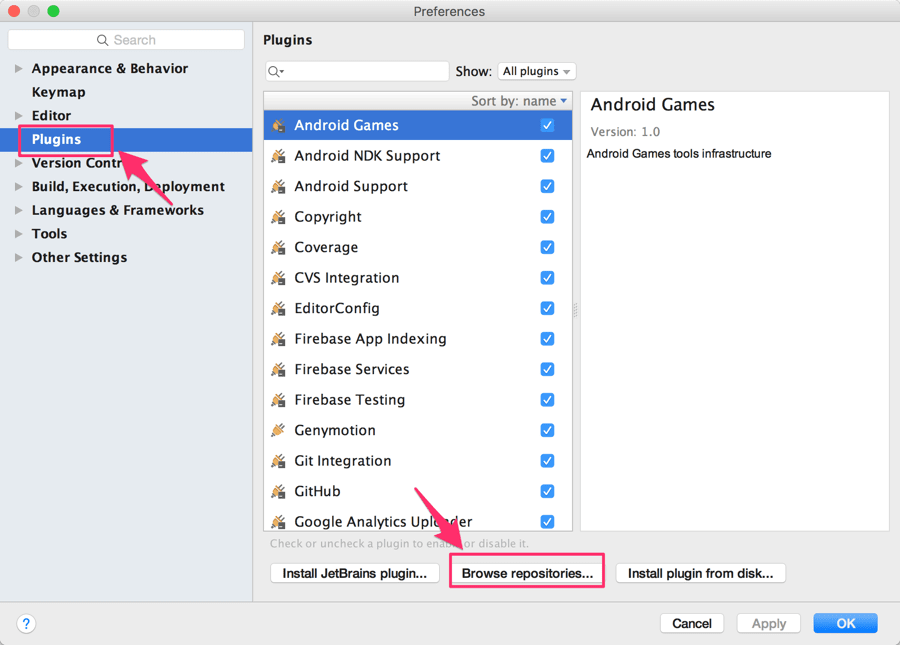The height and width of the screenshot is (645, 900).
Task: Select the GitHub plugin row
Action: point(418,491)
